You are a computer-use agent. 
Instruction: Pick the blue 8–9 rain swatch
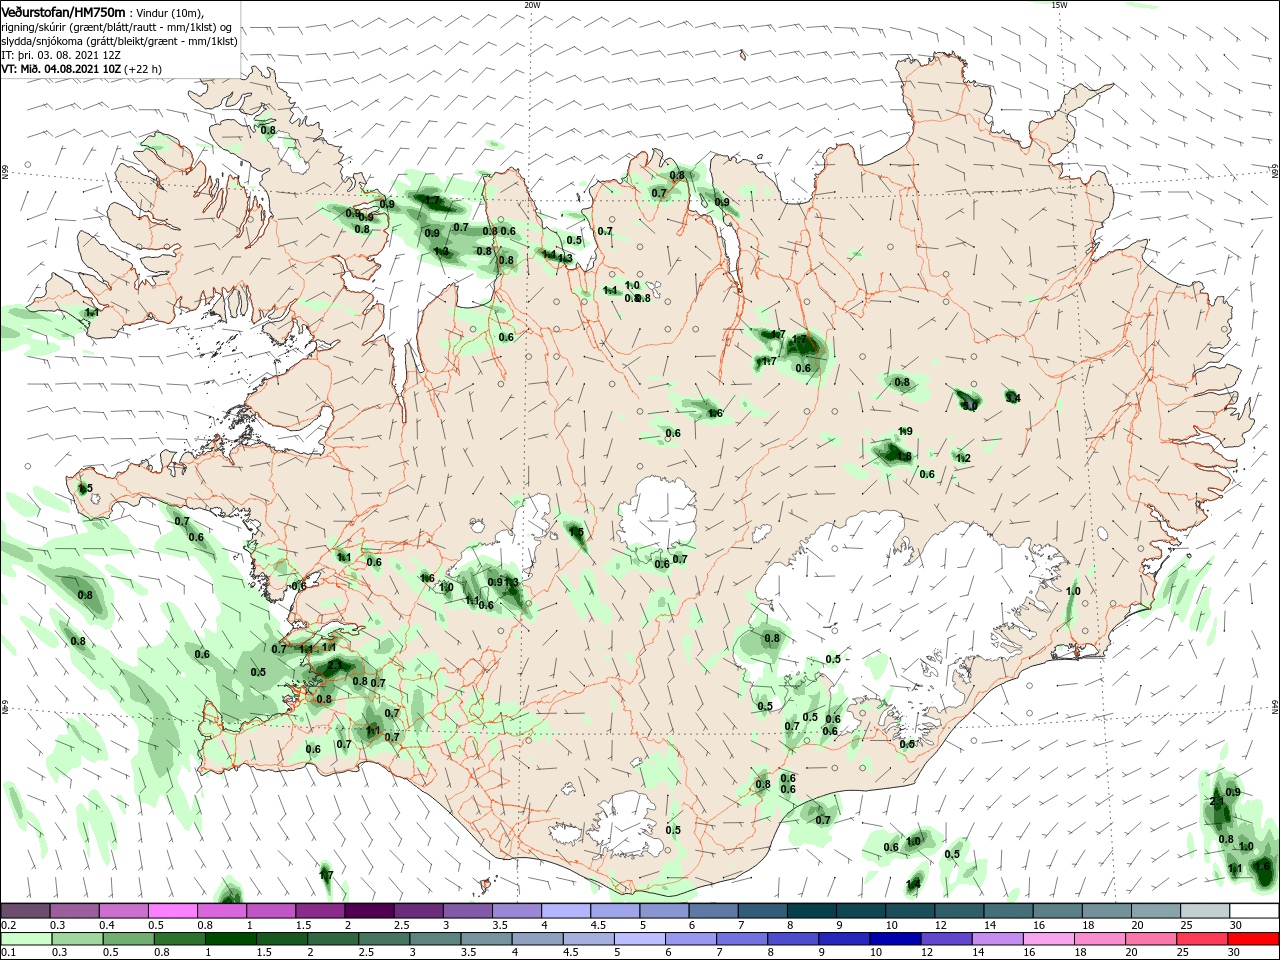[792, 939]
